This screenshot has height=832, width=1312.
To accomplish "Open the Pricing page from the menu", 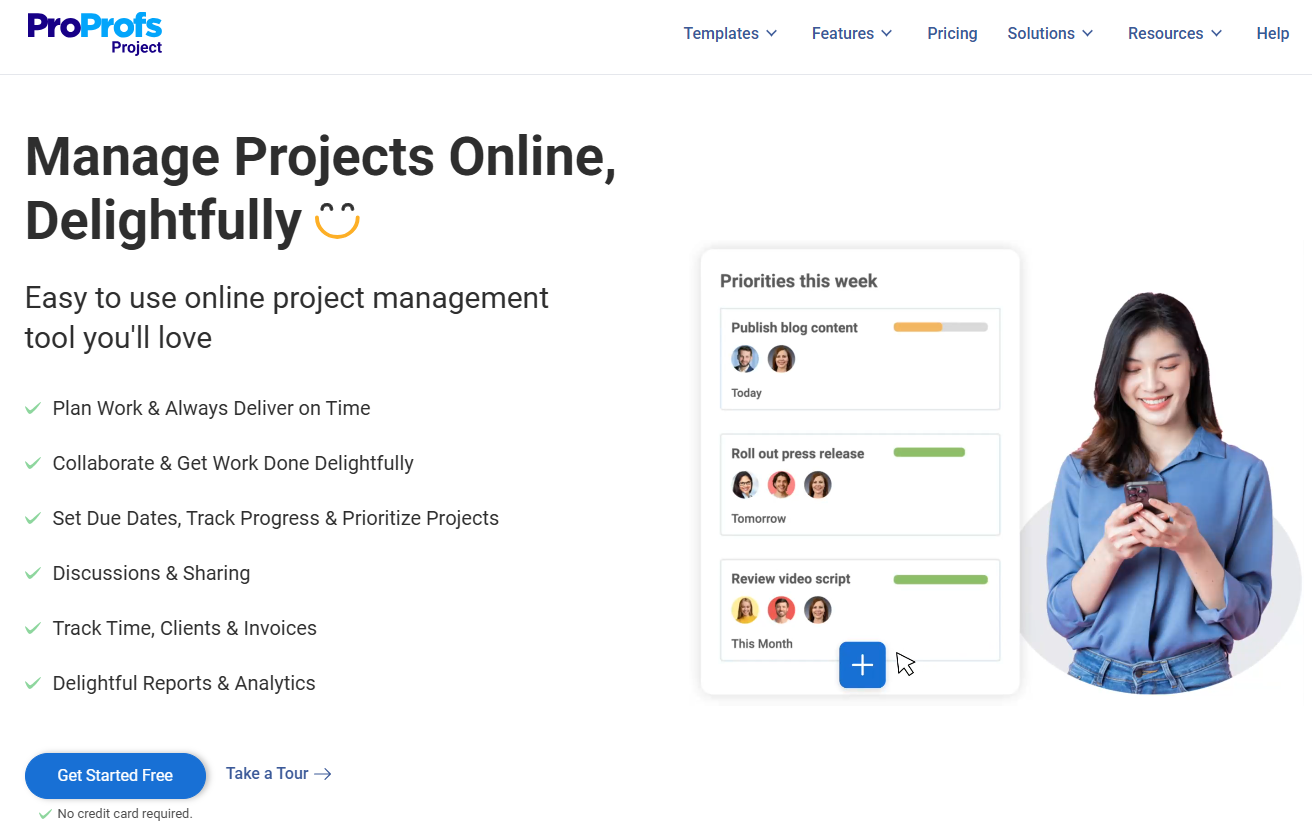I will click(952, 33).
